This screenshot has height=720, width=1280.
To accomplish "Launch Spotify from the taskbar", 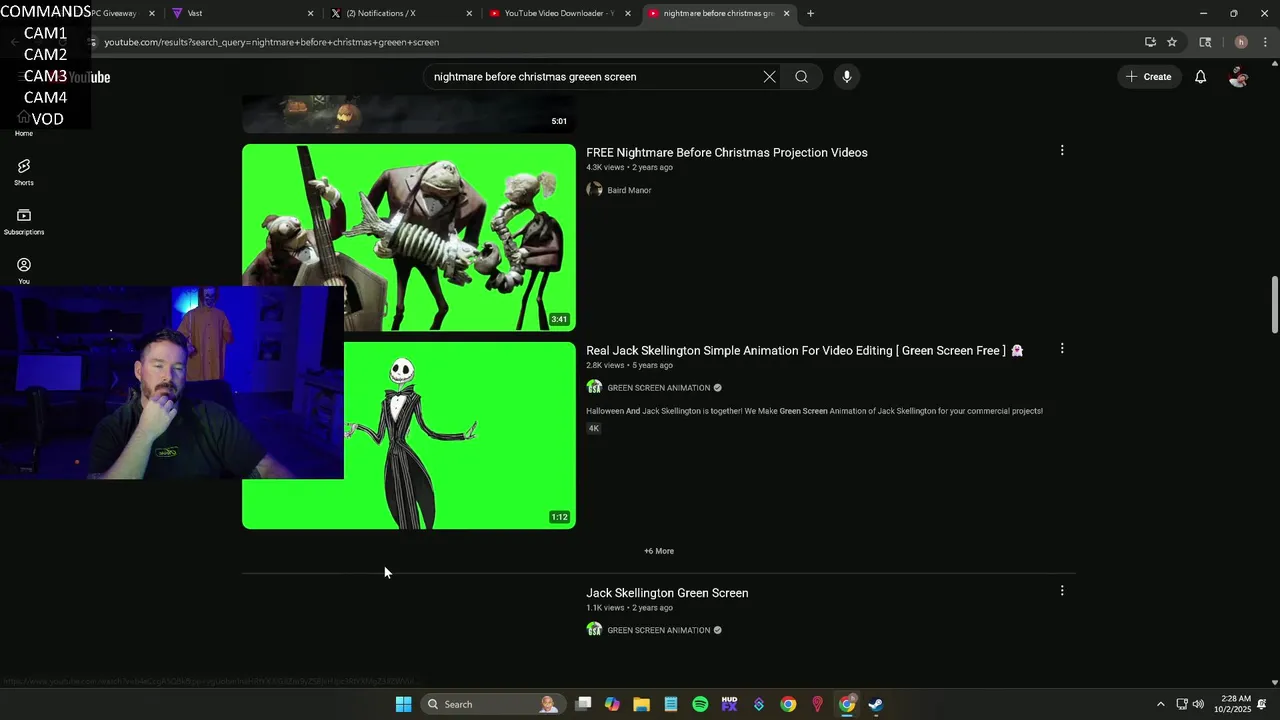I will click(700, 704).
